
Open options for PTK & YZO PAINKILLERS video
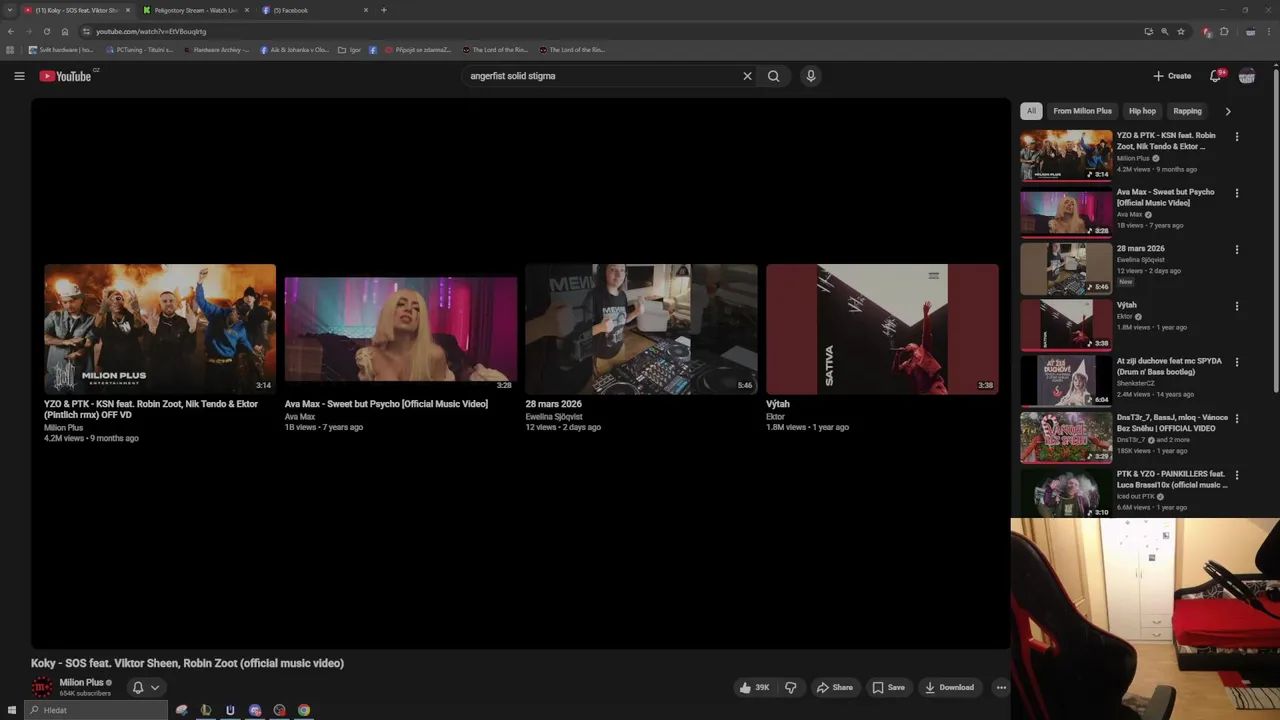pos(1237,475)
